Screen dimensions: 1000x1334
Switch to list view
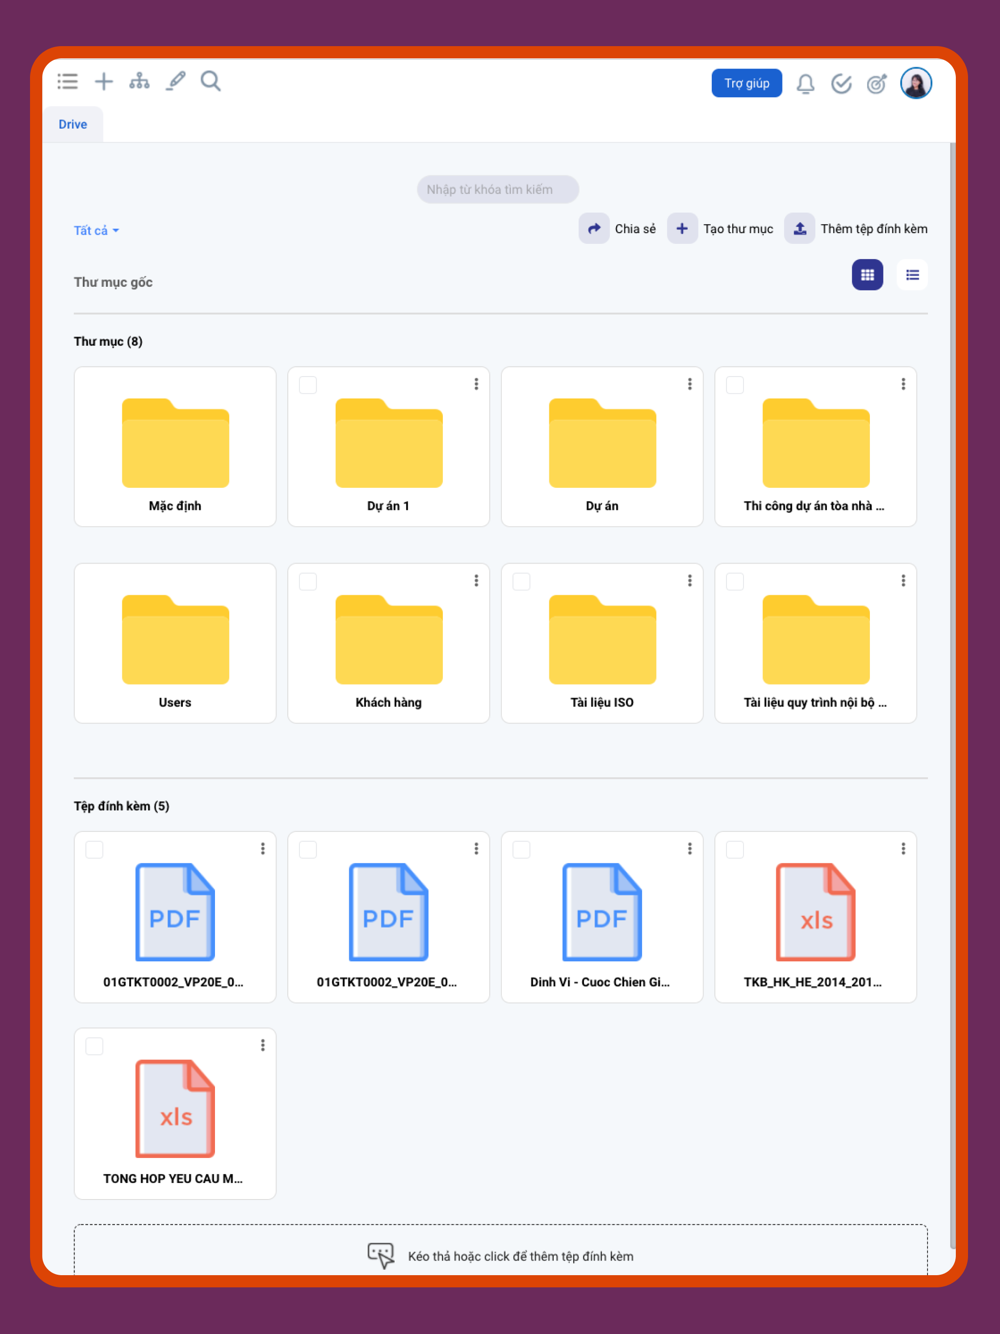[x=912, y=275]
